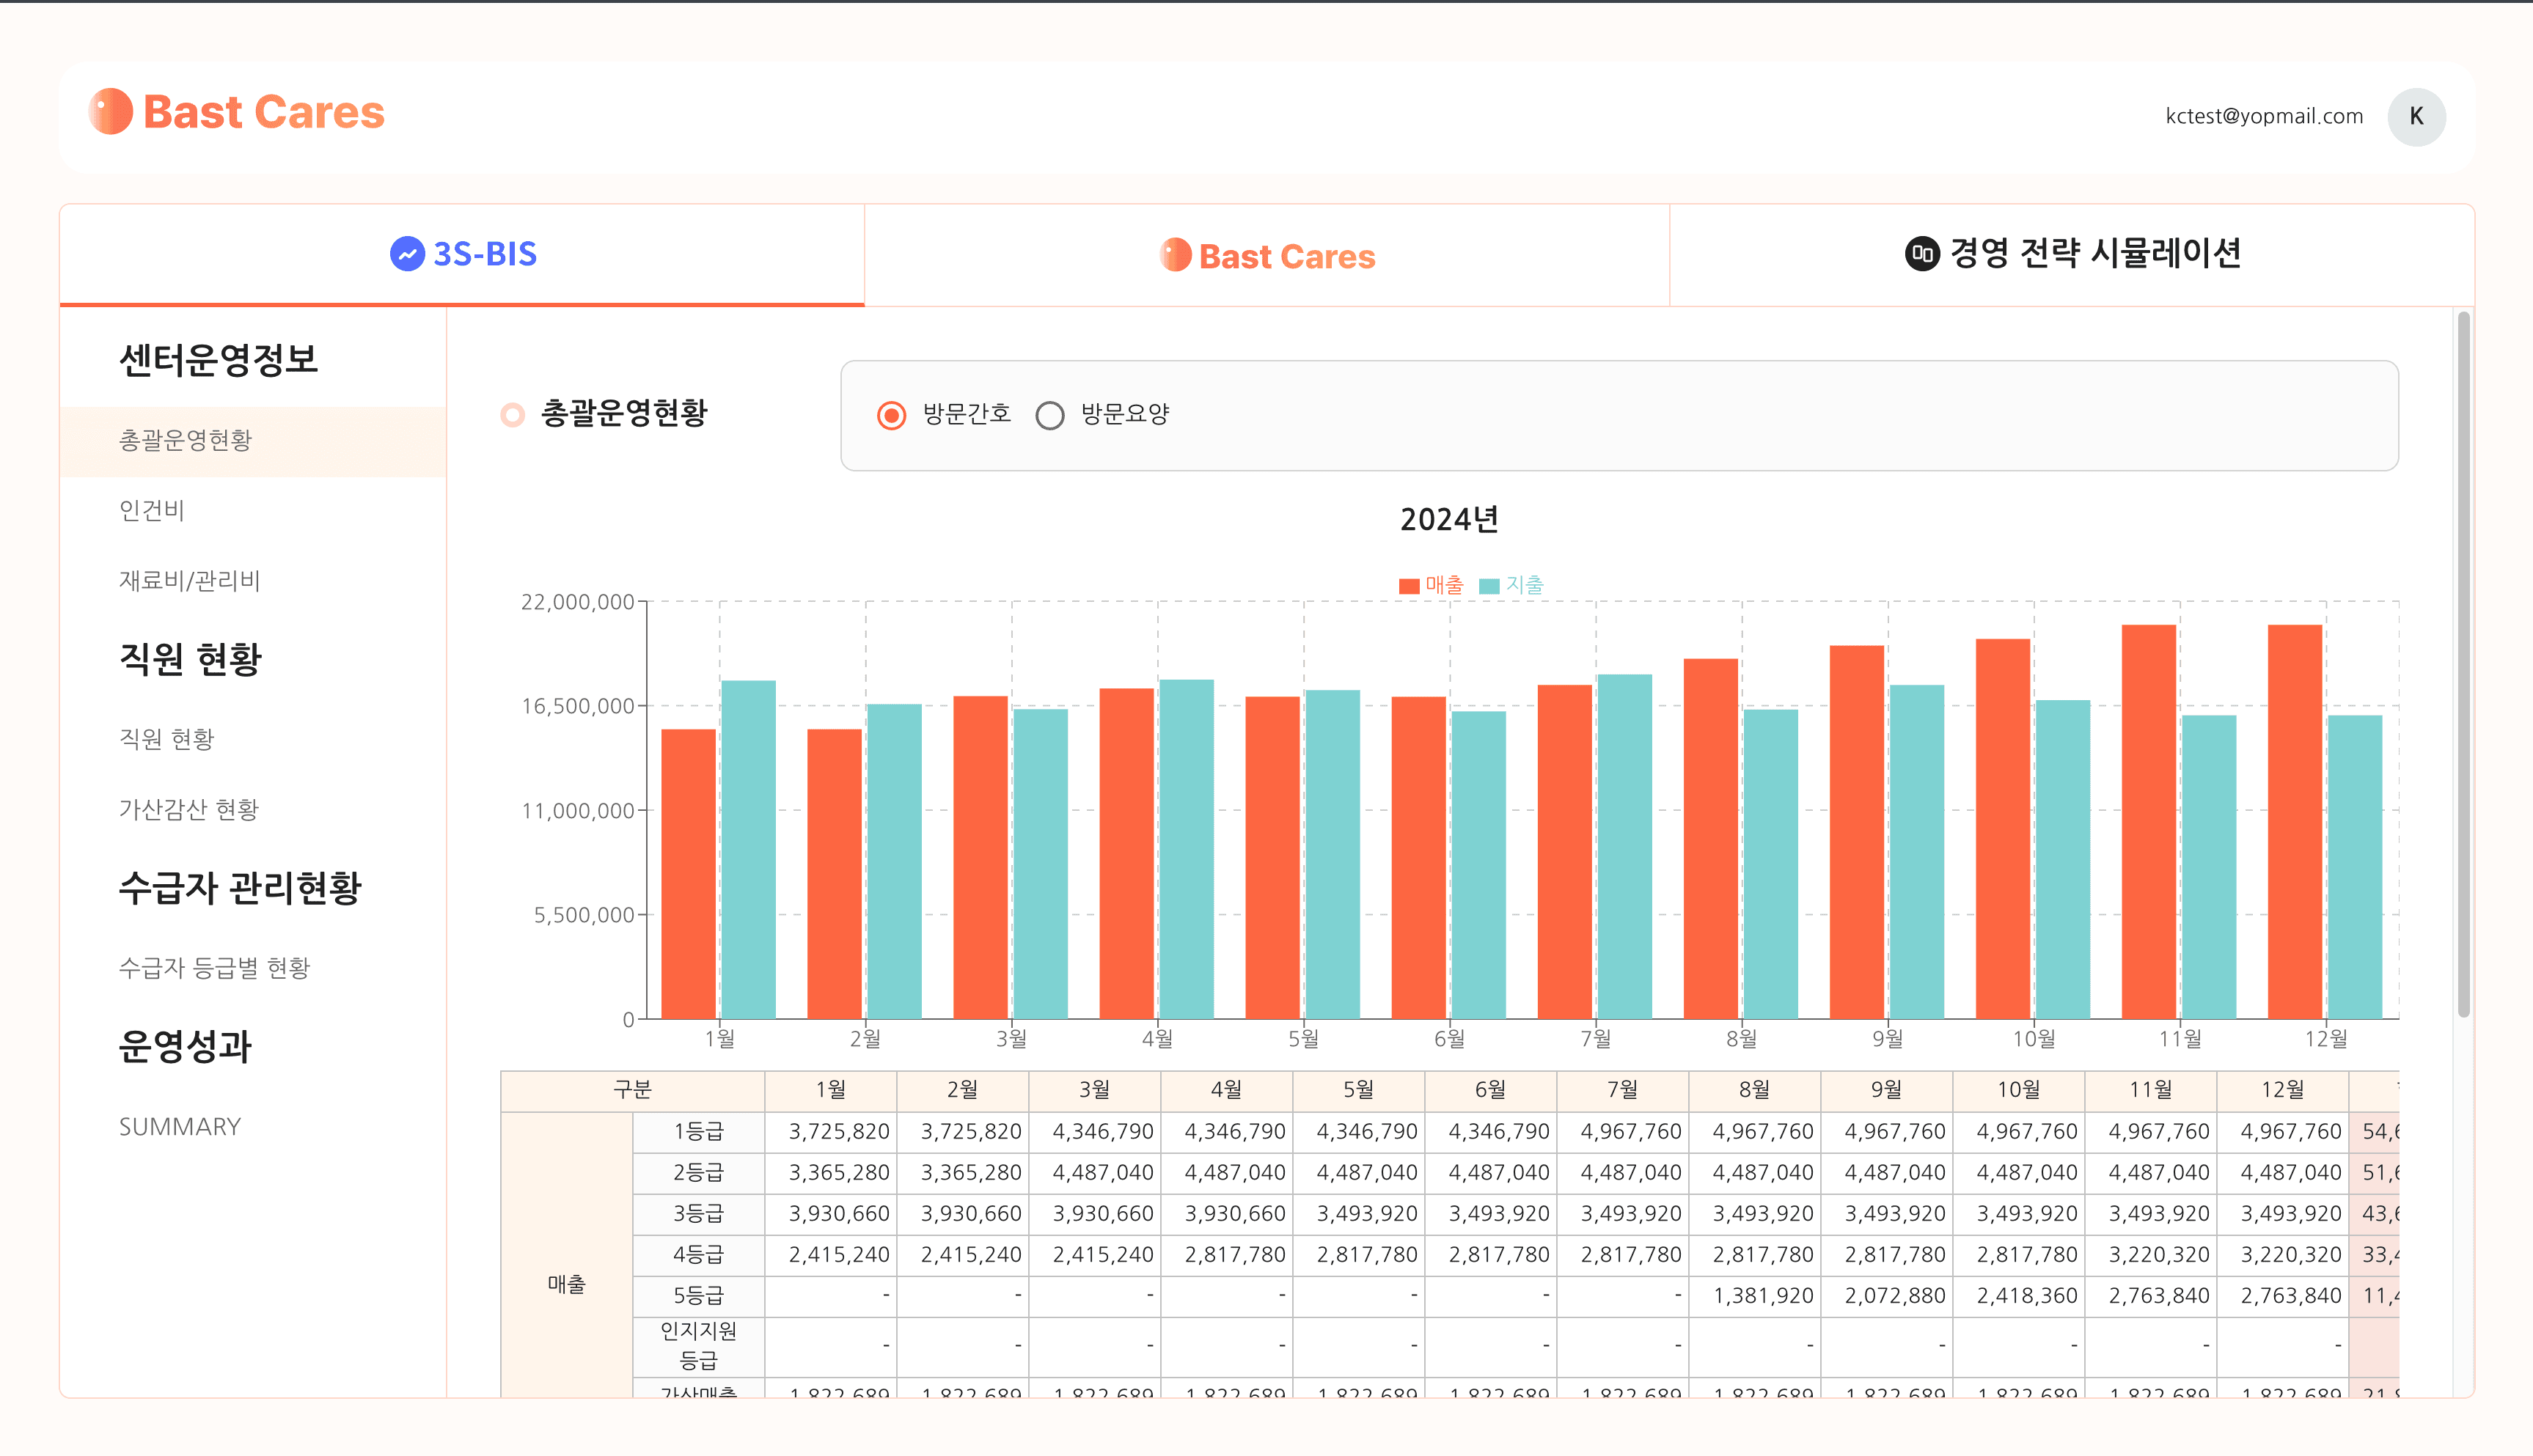Select the 방문간호 radio button
This screenshot has width=2533, height=1456.
click(891, 415)
